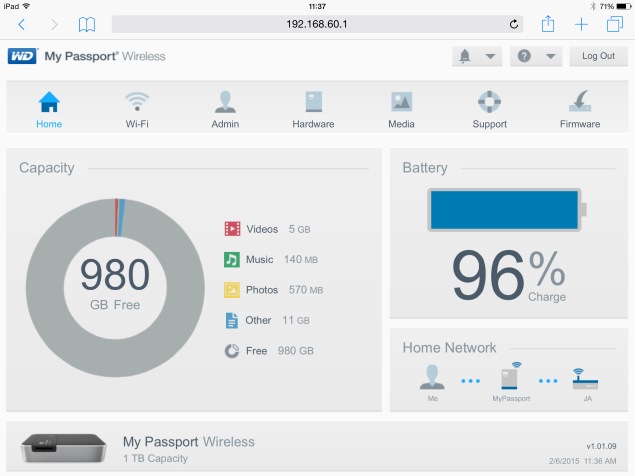Click dots between Me and MyPassport

(x=471, y=381)
